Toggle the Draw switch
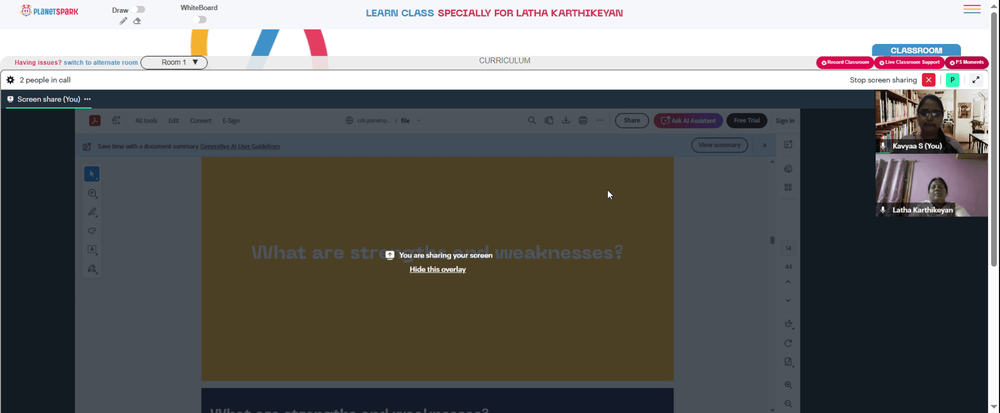1000x413 pixels. (x=140, y=10)
